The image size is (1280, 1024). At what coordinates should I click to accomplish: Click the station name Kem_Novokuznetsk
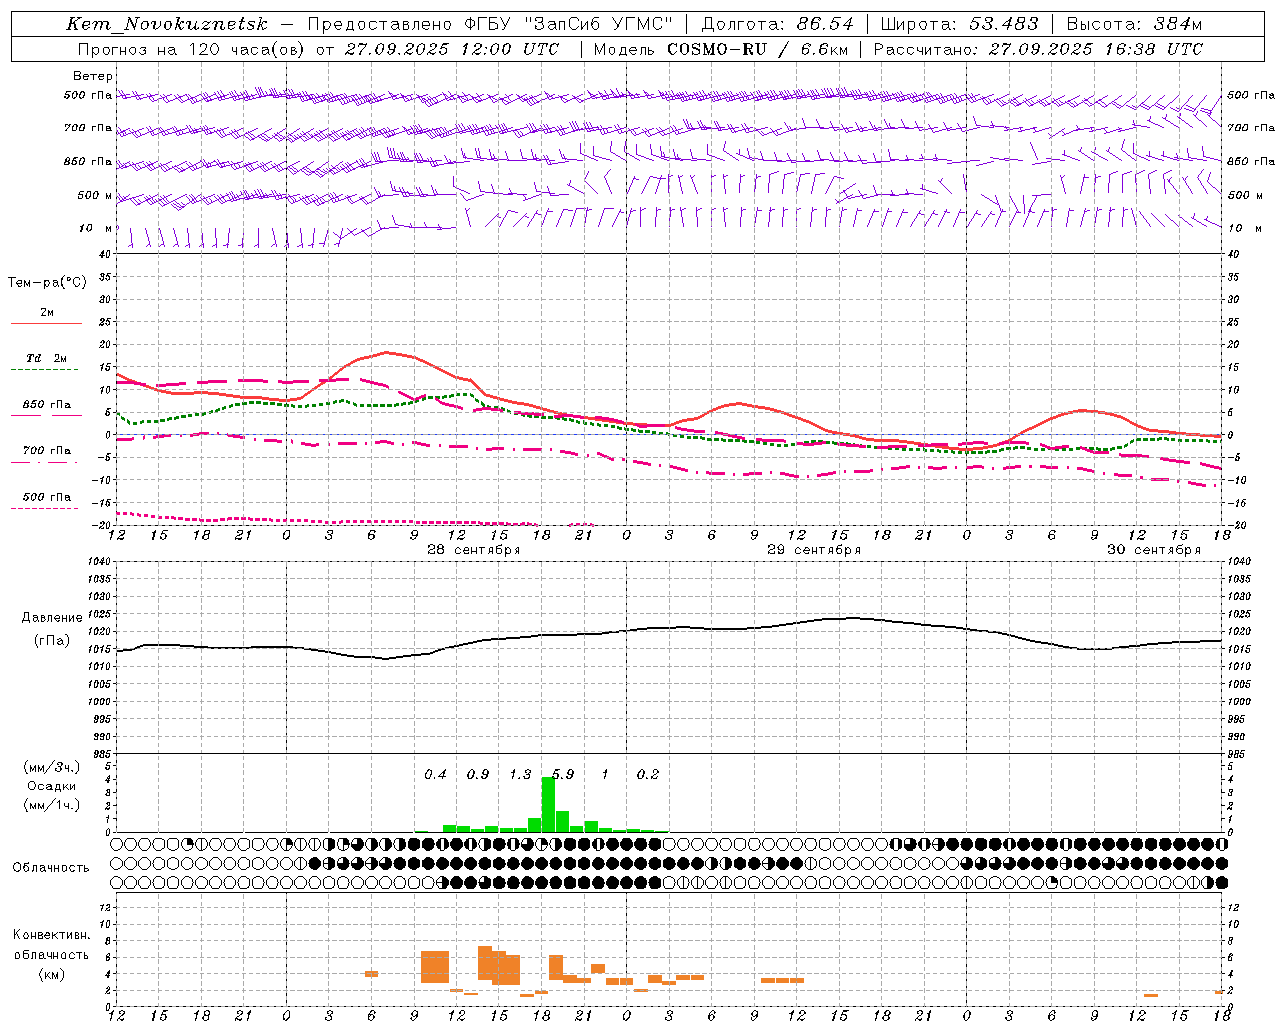point(167,25)
